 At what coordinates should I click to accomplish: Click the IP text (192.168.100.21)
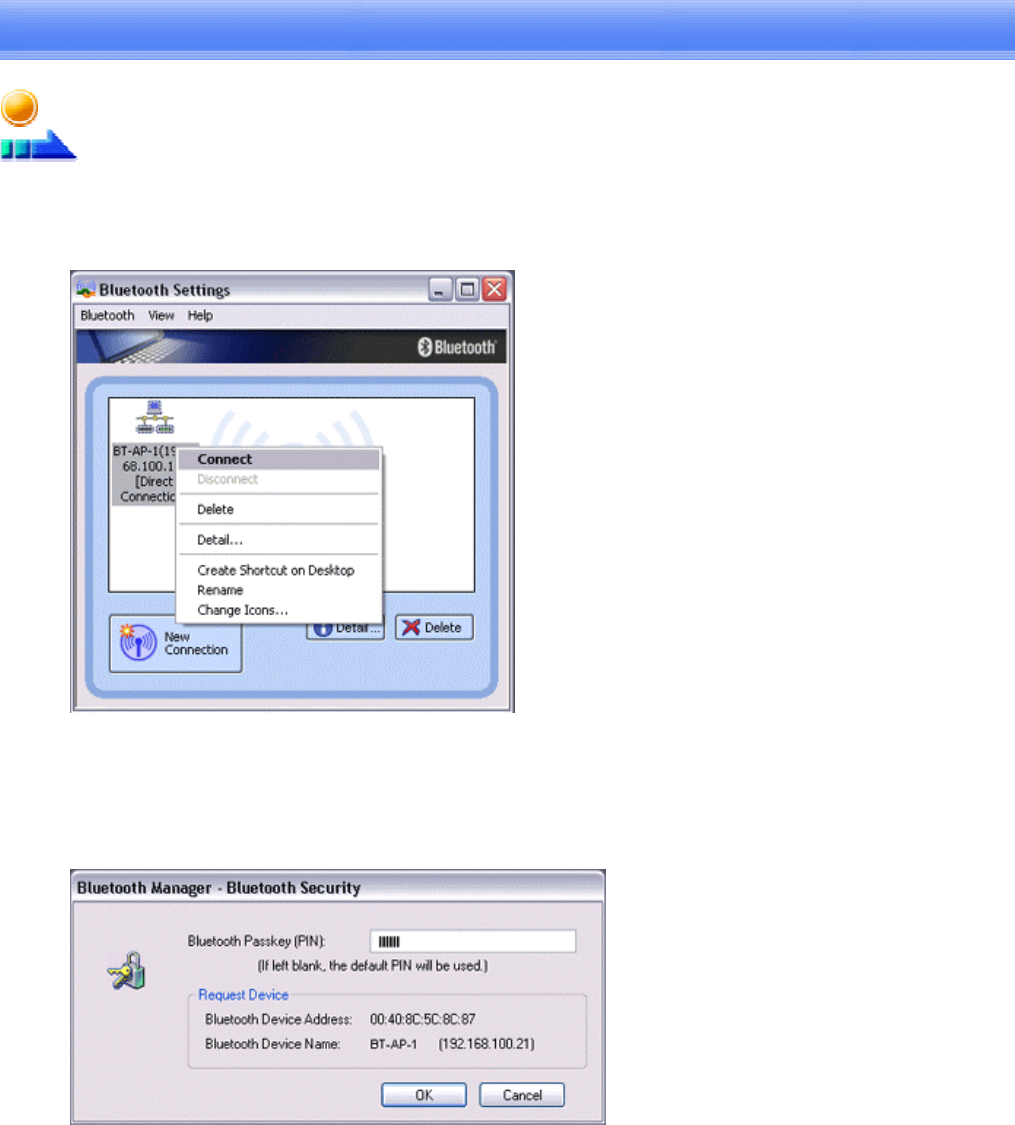(x=486, y=1044)
